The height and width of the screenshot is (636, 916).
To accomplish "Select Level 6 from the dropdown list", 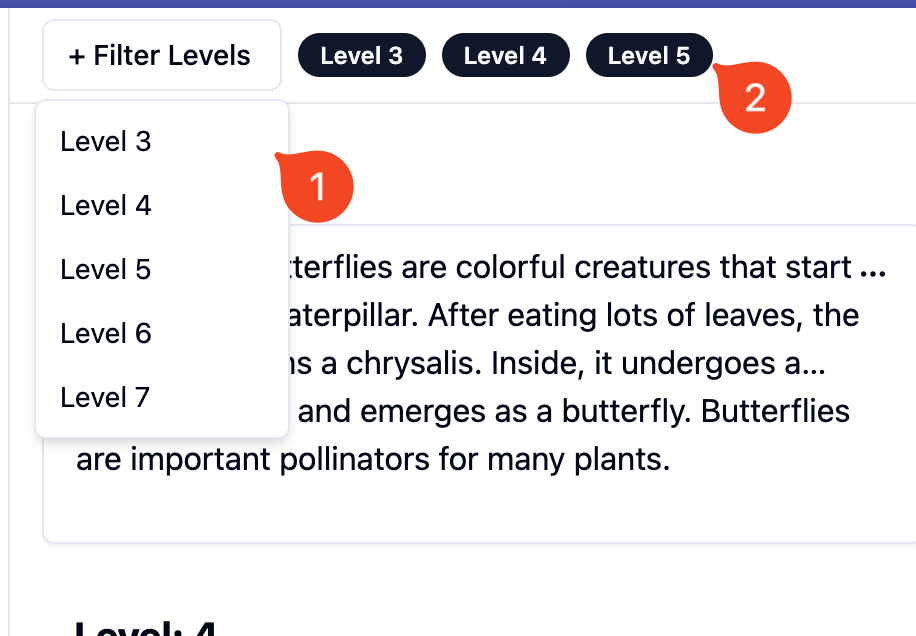I will tap(106, 334).
